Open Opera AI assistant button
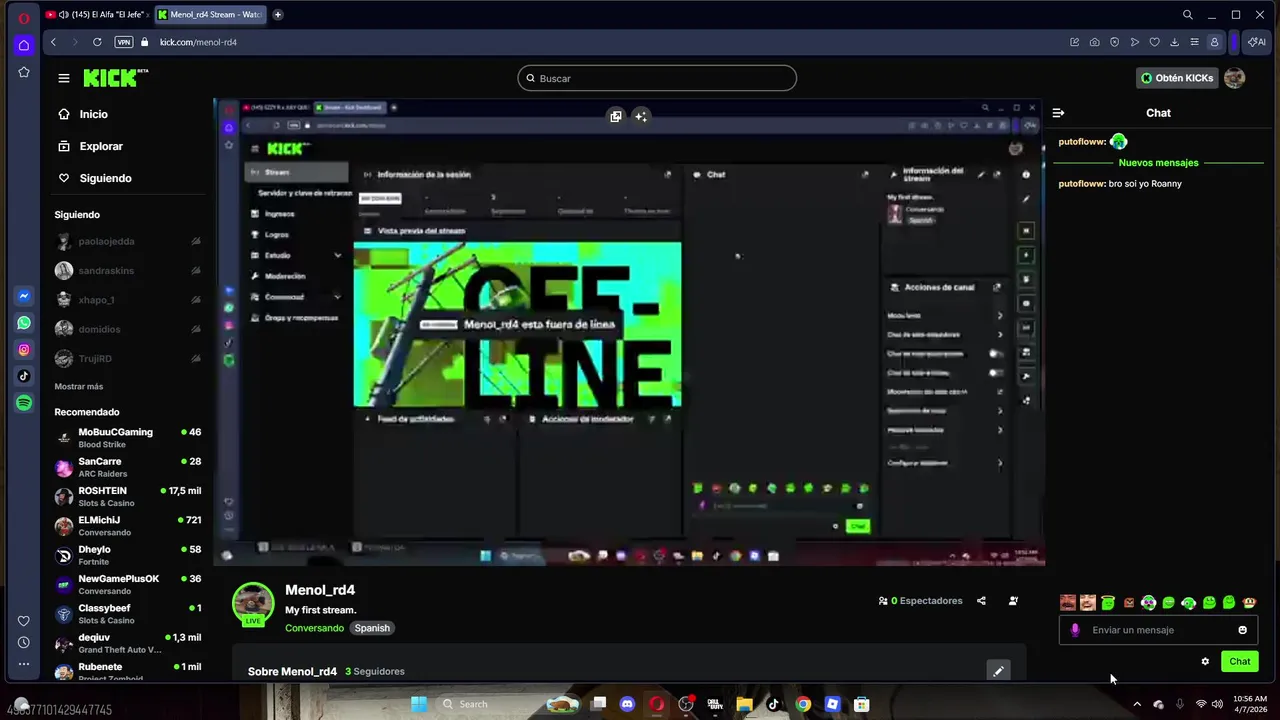 1257,42
